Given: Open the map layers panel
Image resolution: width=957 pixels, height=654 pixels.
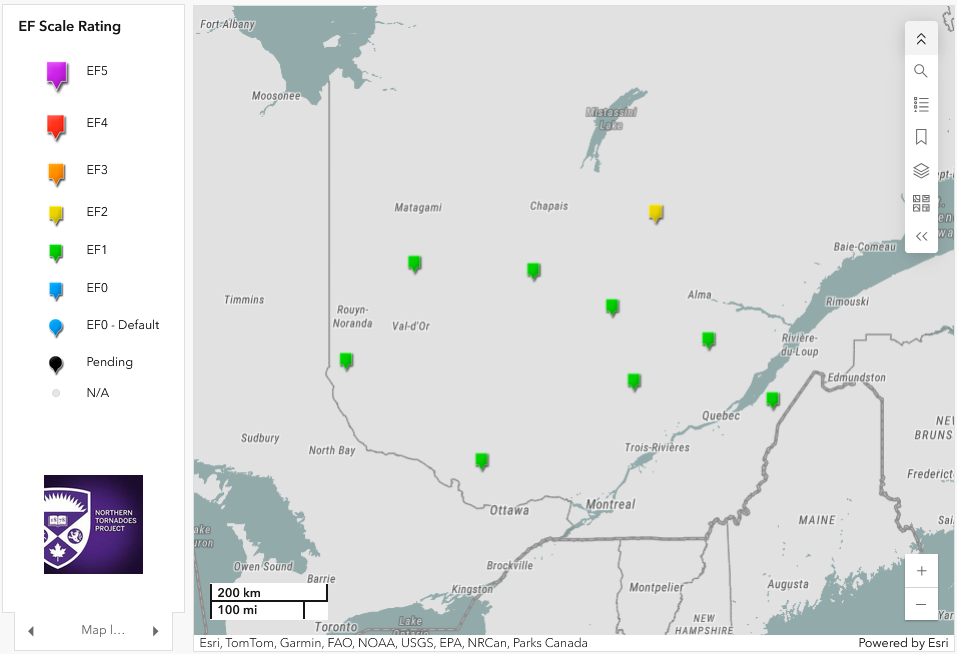Looking at the screenshot, I should click(x=921, y=171).
